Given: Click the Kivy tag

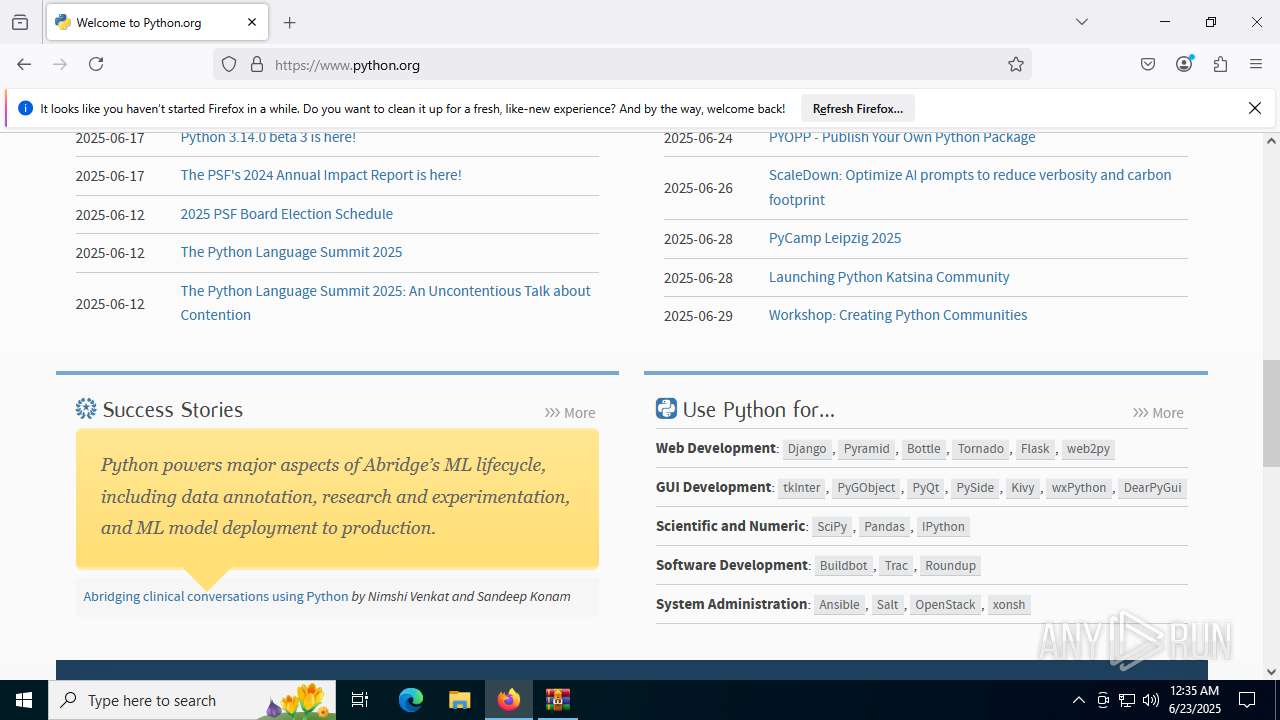Looking at the screenshot, I should (x=1023, y=488).
